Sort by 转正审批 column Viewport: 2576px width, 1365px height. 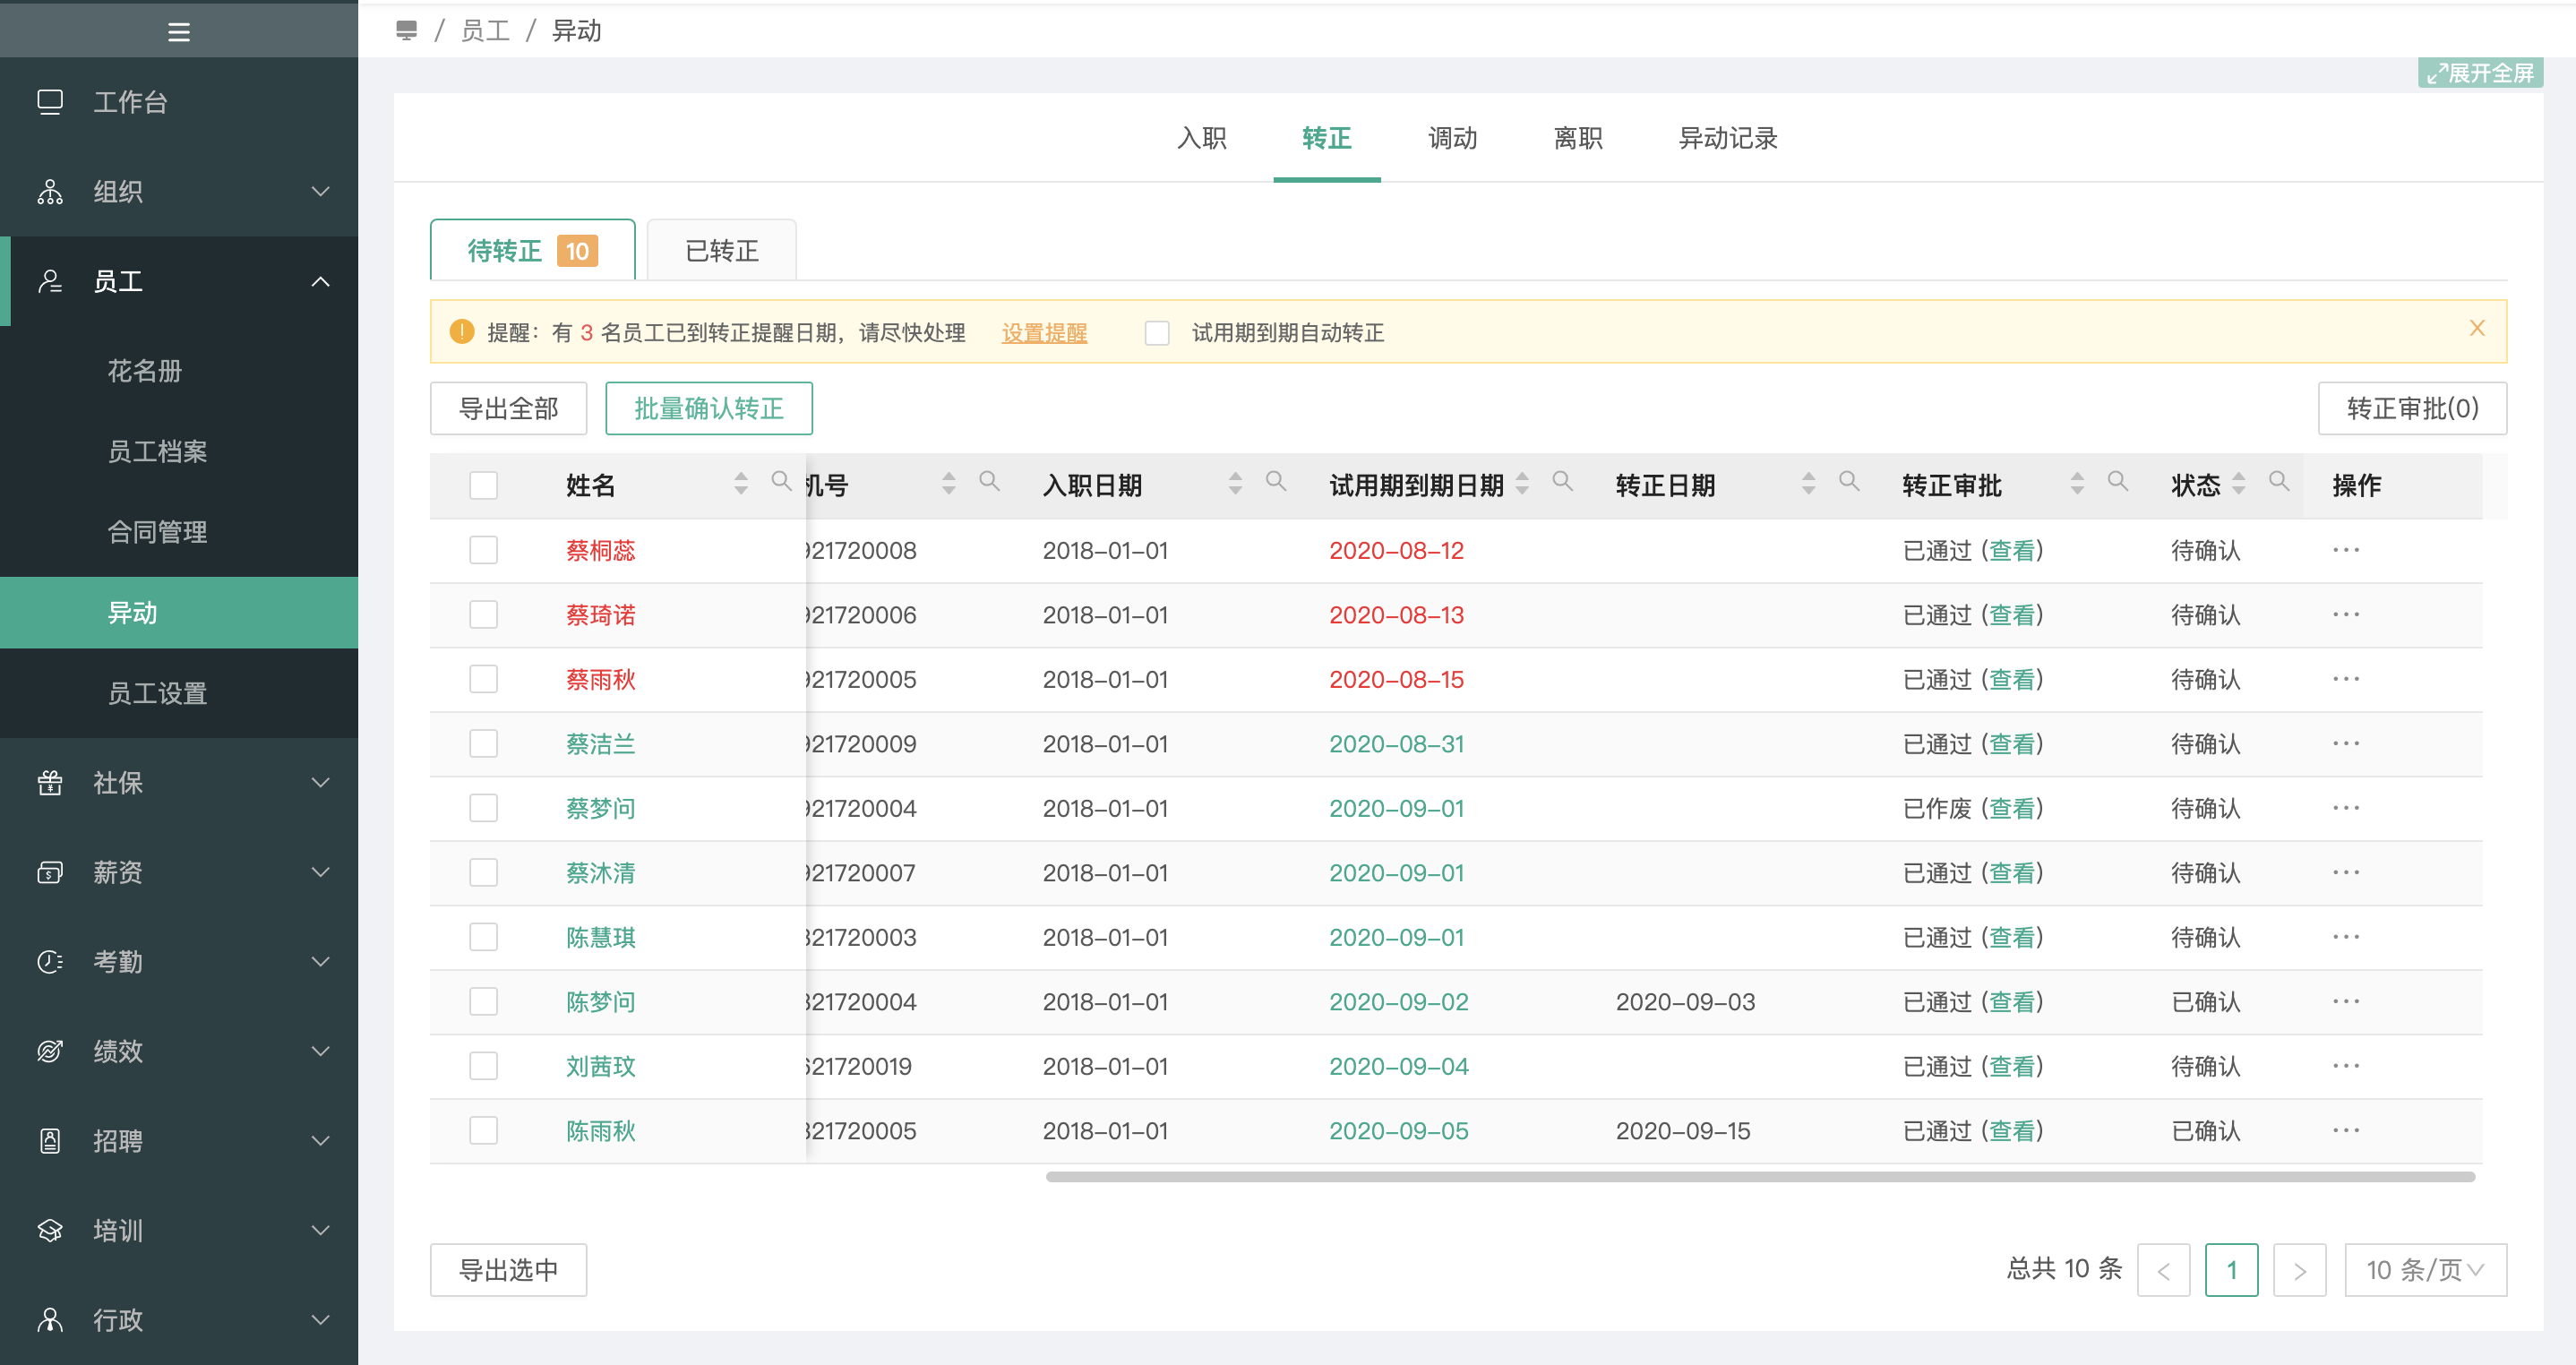(2078, 484)
